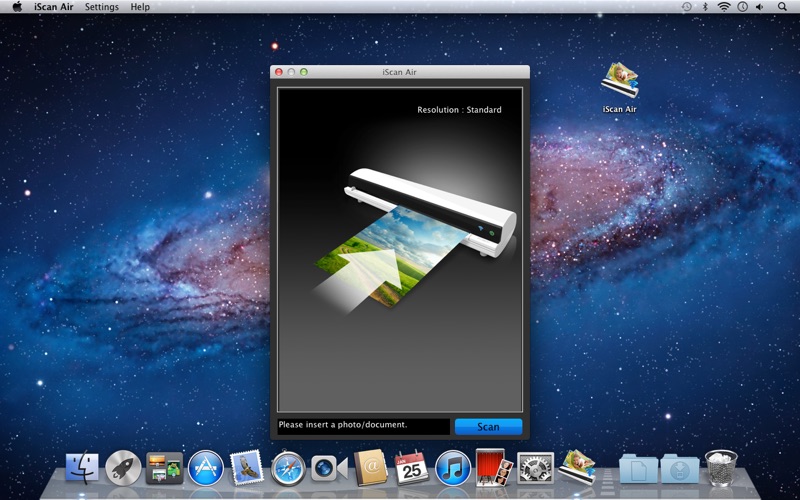Open Finder from the dock
The height and width of the screenshot is (500, 800).
pos(82,468)
